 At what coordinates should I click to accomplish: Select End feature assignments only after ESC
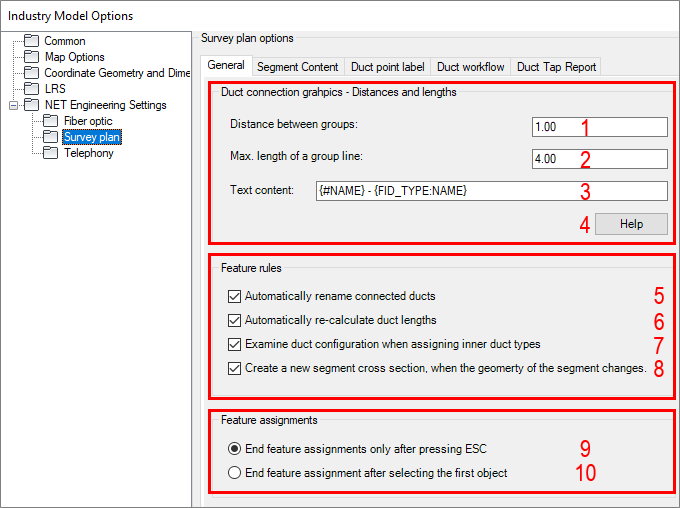234,449
